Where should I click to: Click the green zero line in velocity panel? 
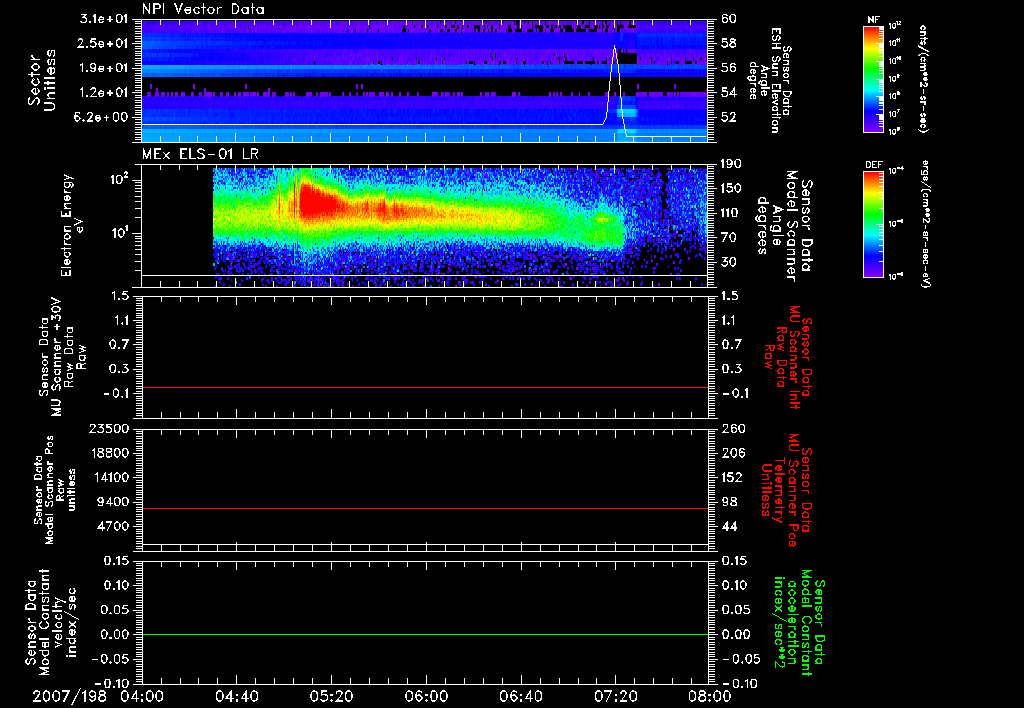pos(424,634)
